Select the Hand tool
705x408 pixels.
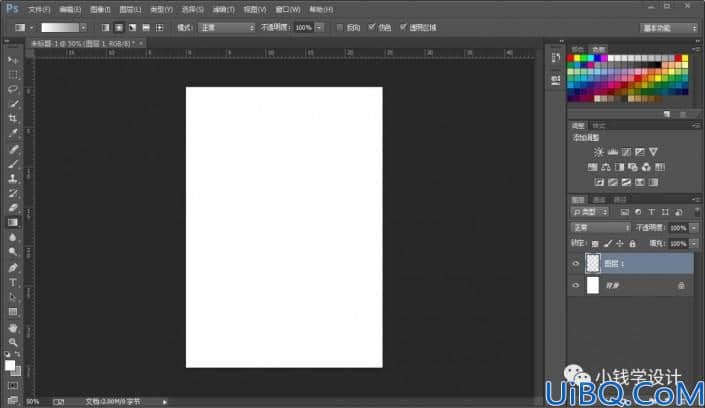tap(13, 327)
